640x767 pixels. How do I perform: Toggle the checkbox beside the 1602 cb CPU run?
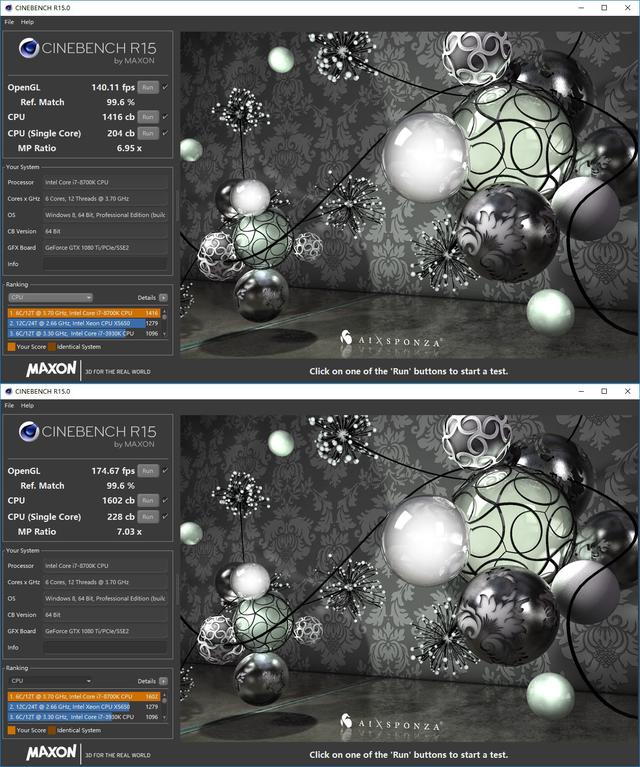click(165, 500)
